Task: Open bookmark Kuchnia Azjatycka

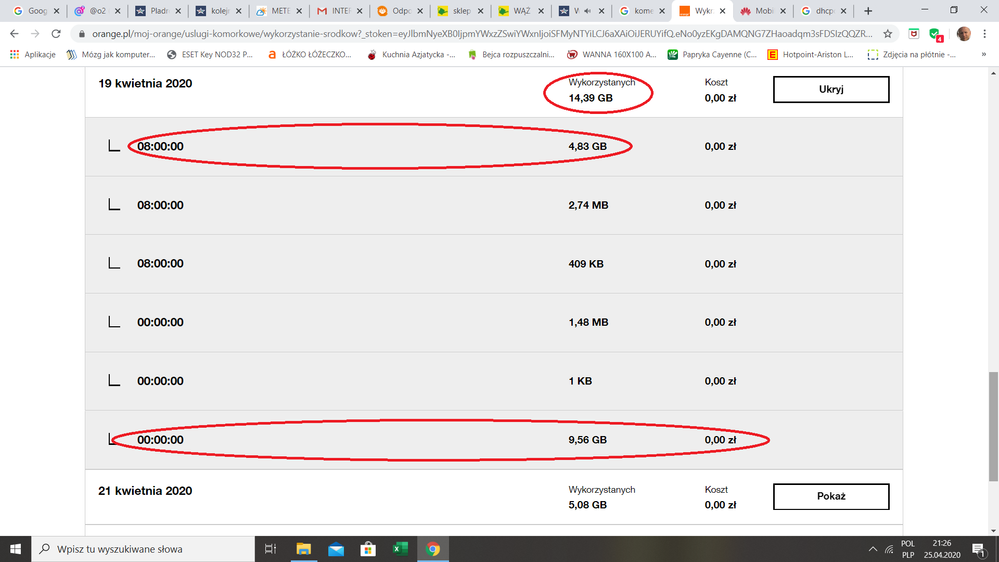Action: pos(411,55)
